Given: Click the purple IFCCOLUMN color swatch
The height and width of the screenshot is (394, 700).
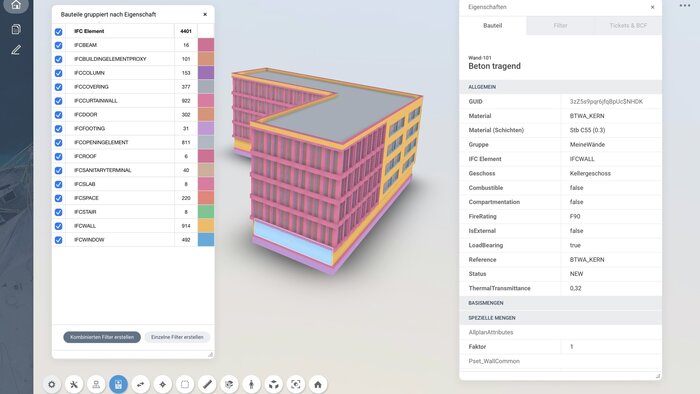Looking at the screenshot, I should coord(206,73).
